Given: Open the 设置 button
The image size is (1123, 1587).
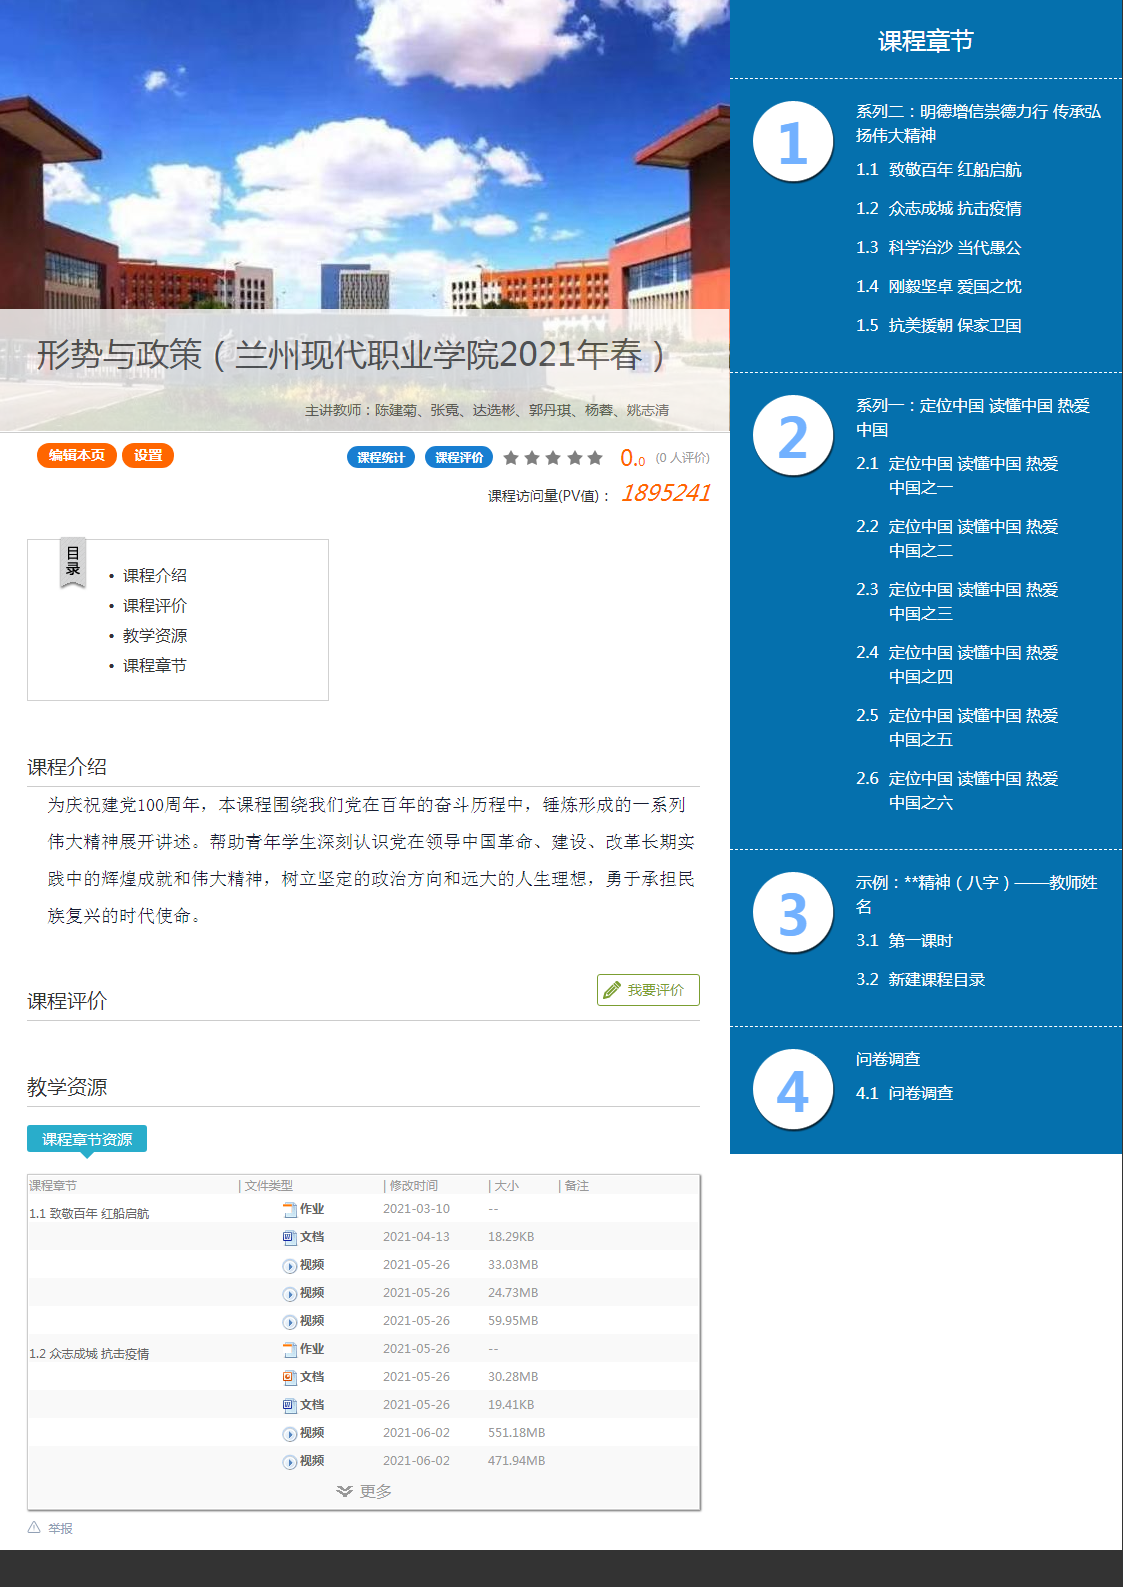Looking at the screenshot, I should (x=148, y=455).
